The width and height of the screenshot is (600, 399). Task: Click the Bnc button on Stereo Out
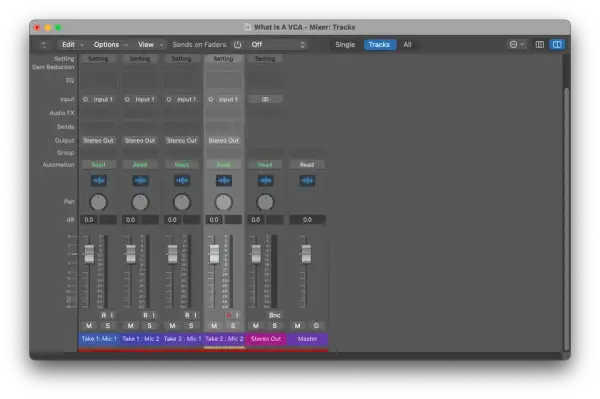pos(274,315)
